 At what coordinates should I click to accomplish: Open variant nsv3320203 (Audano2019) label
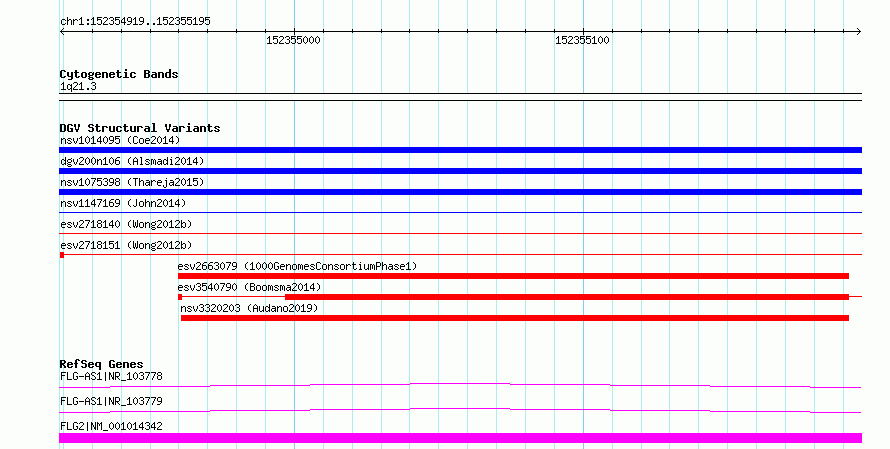pyautogui.click(x=249, y=308)
